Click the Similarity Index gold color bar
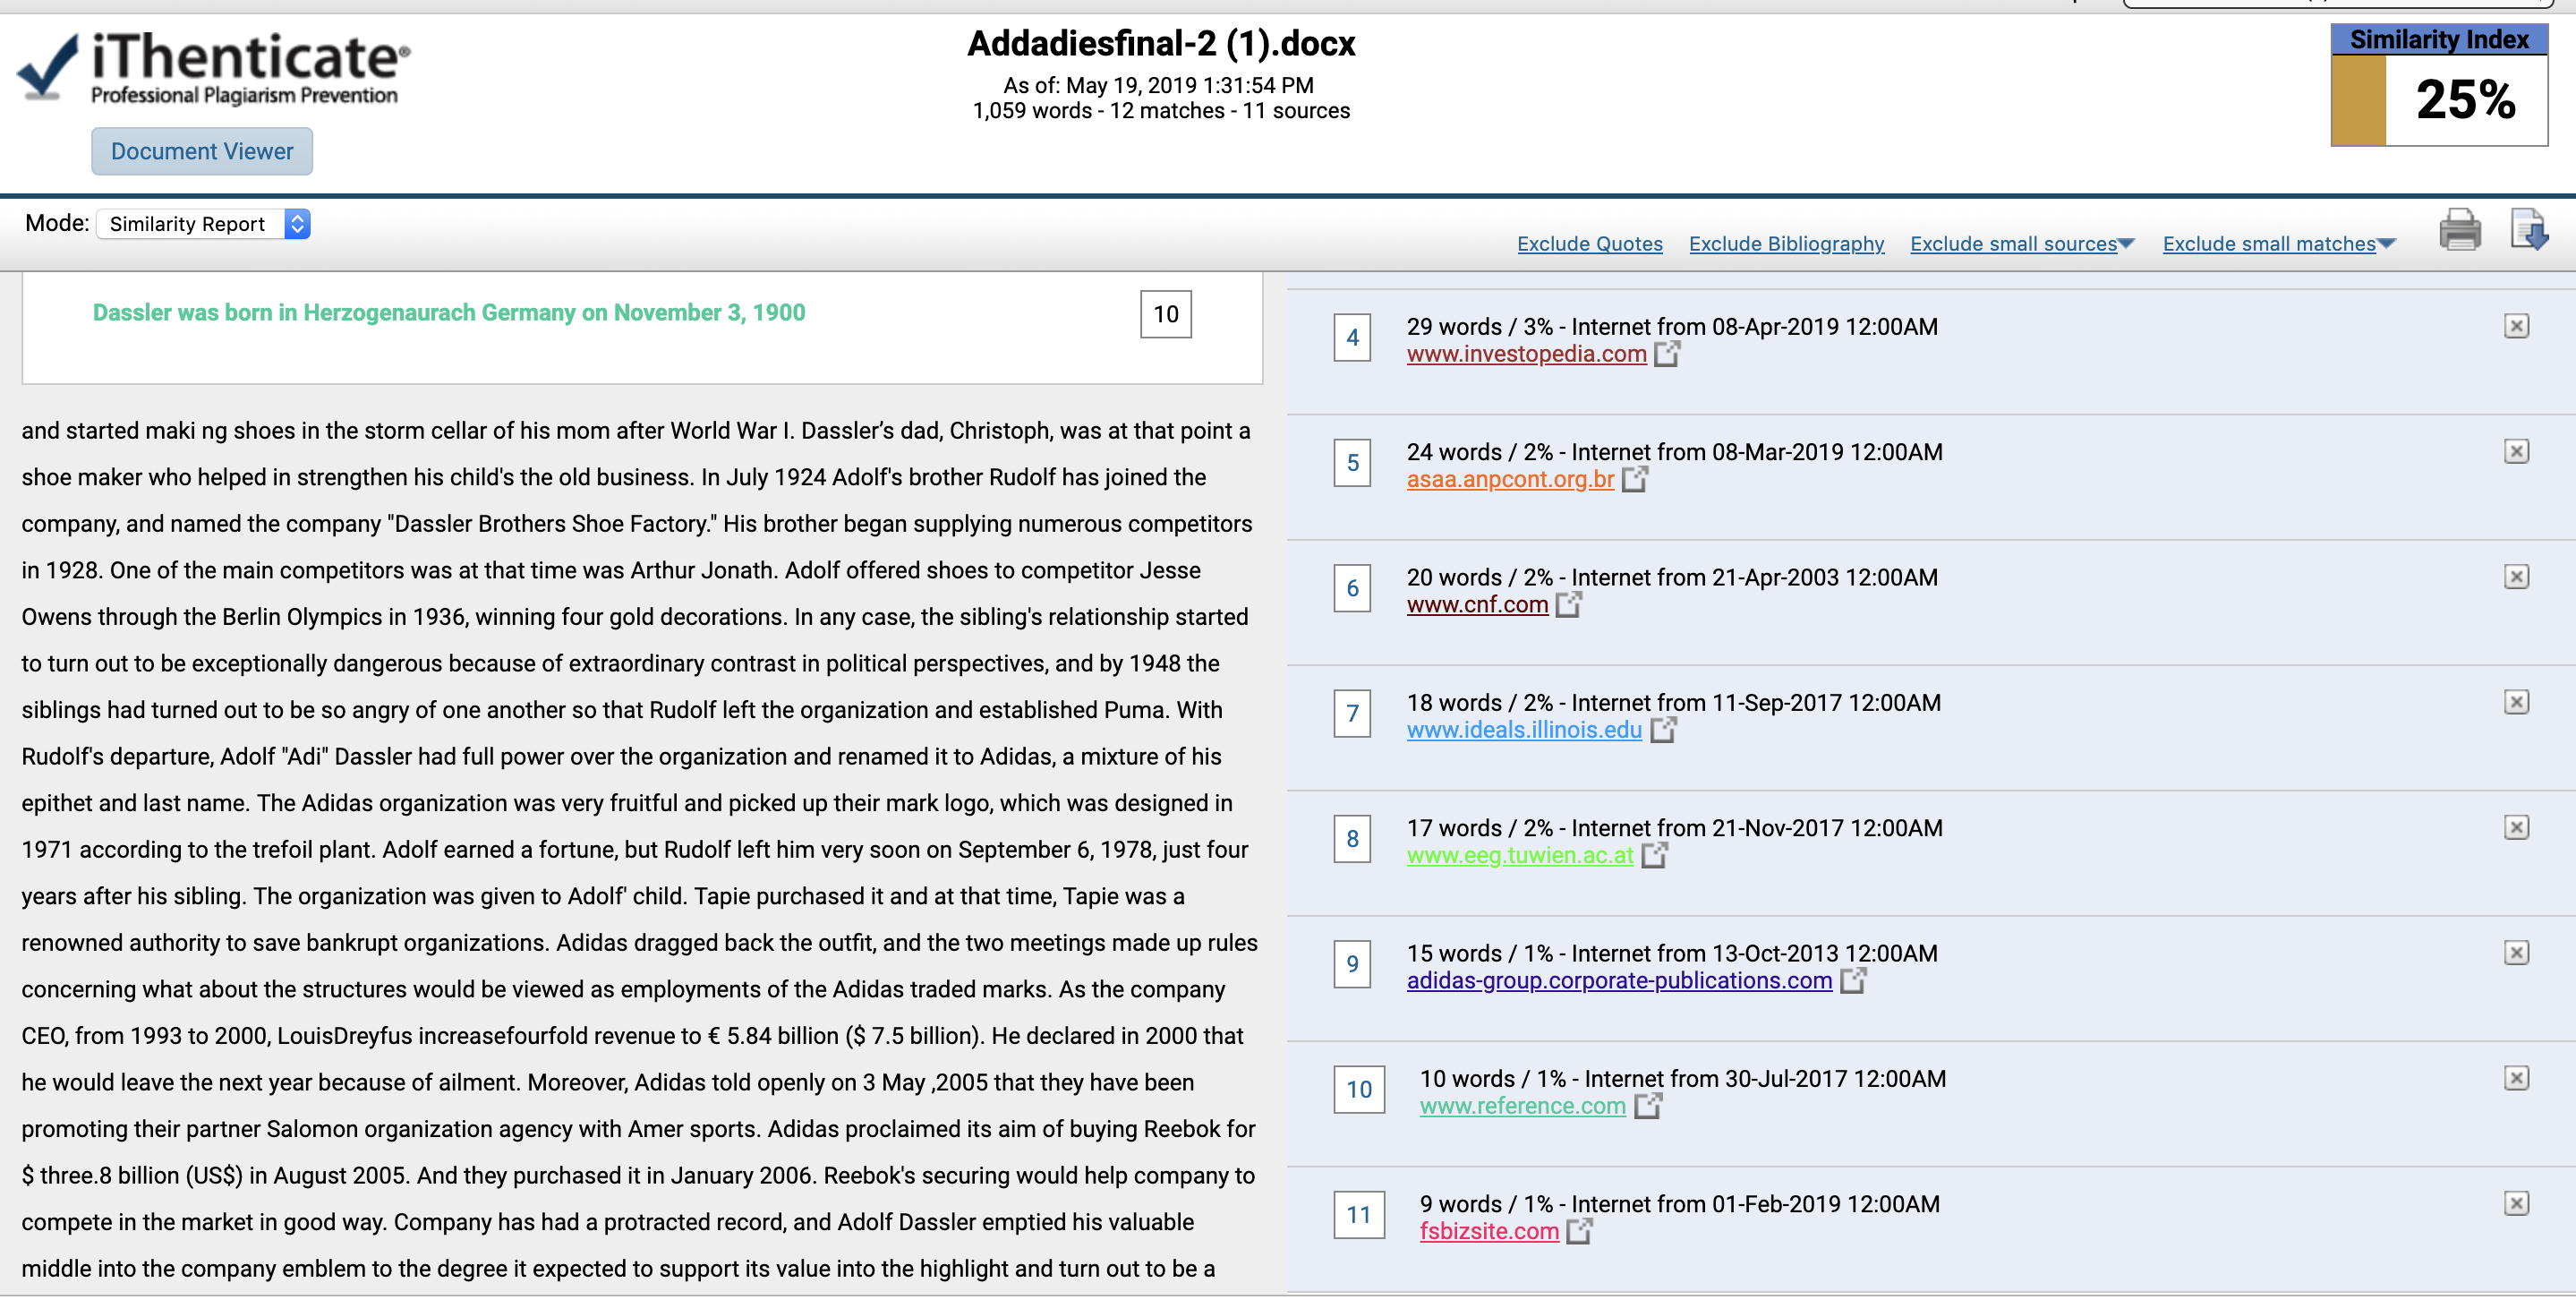2576x1300 pixels. 2358,101
